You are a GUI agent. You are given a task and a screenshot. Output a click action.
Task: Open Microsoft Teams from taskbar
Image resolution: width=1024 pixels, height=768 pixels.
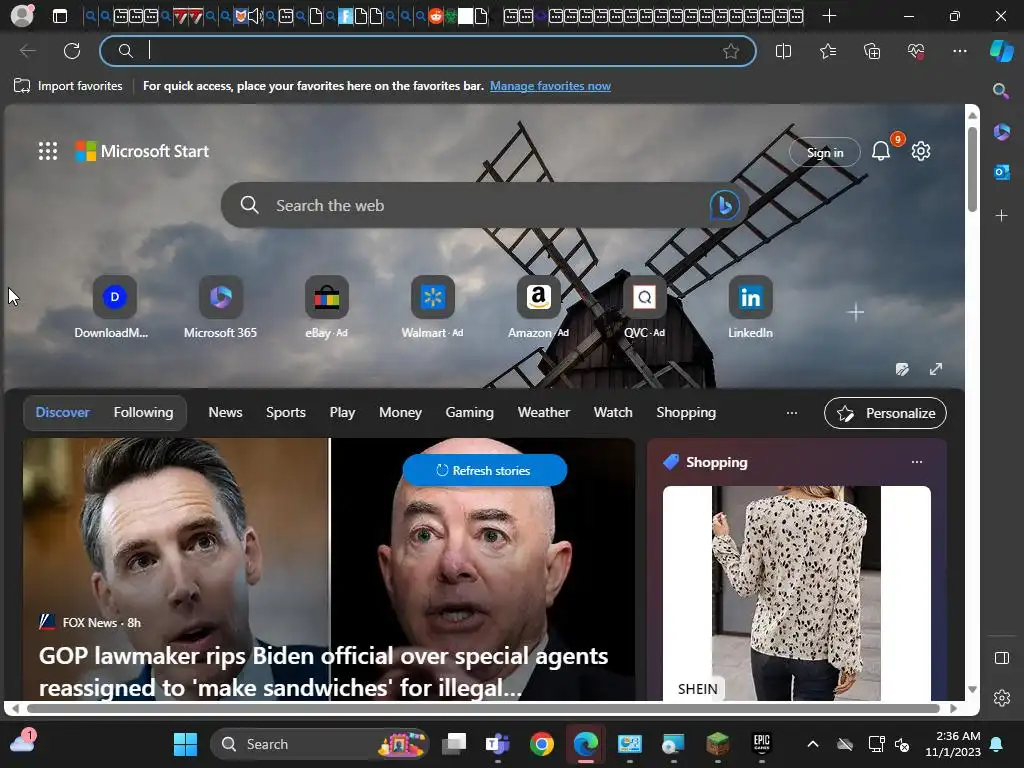tap(498, 744)
